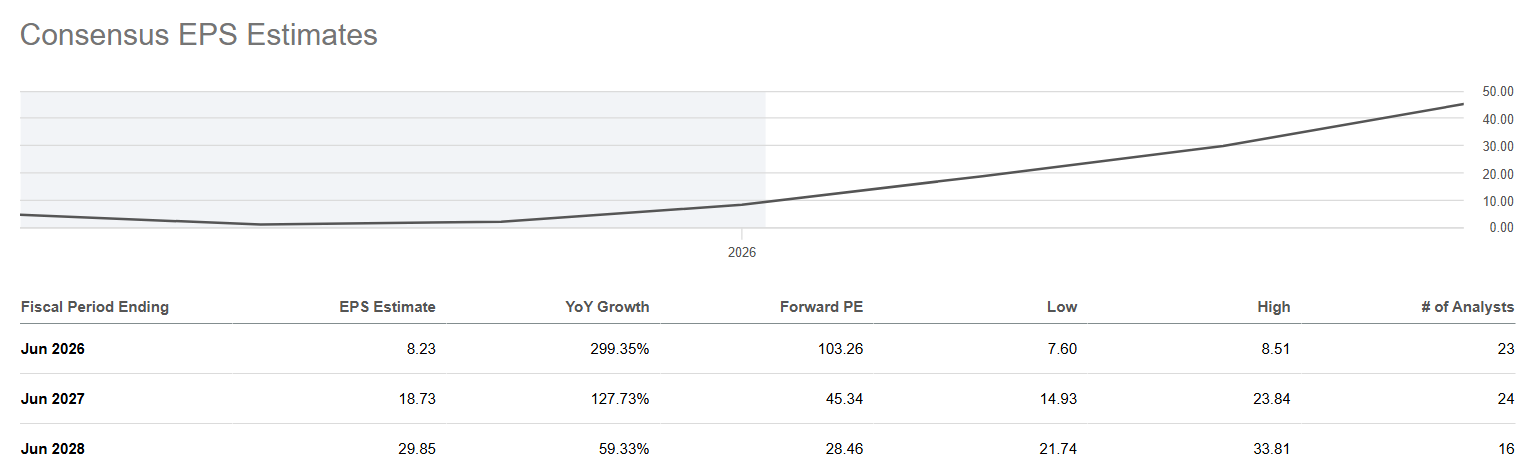Select the High column header
The height and width of the screenshot is (472, 1527).
(1273, 307)
